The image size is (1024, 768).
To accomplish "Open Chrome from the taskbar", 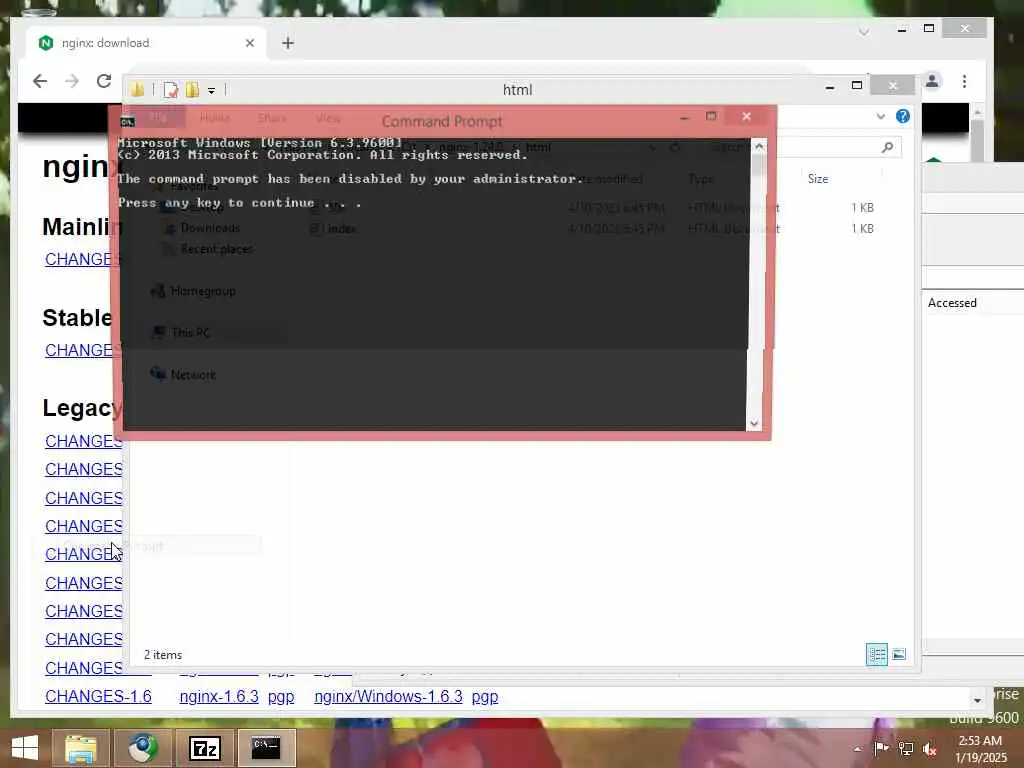I will coord(143,748).
